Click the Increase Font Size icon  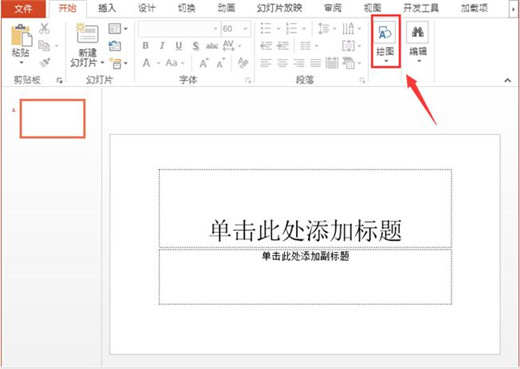pos(204,63)
